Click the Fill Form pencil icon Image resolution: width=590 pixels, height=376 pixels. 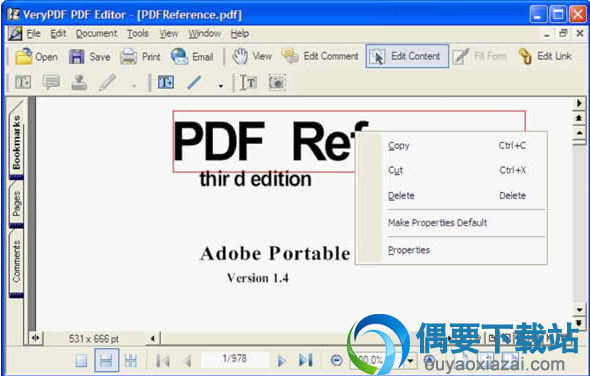[x=461, y=56]
